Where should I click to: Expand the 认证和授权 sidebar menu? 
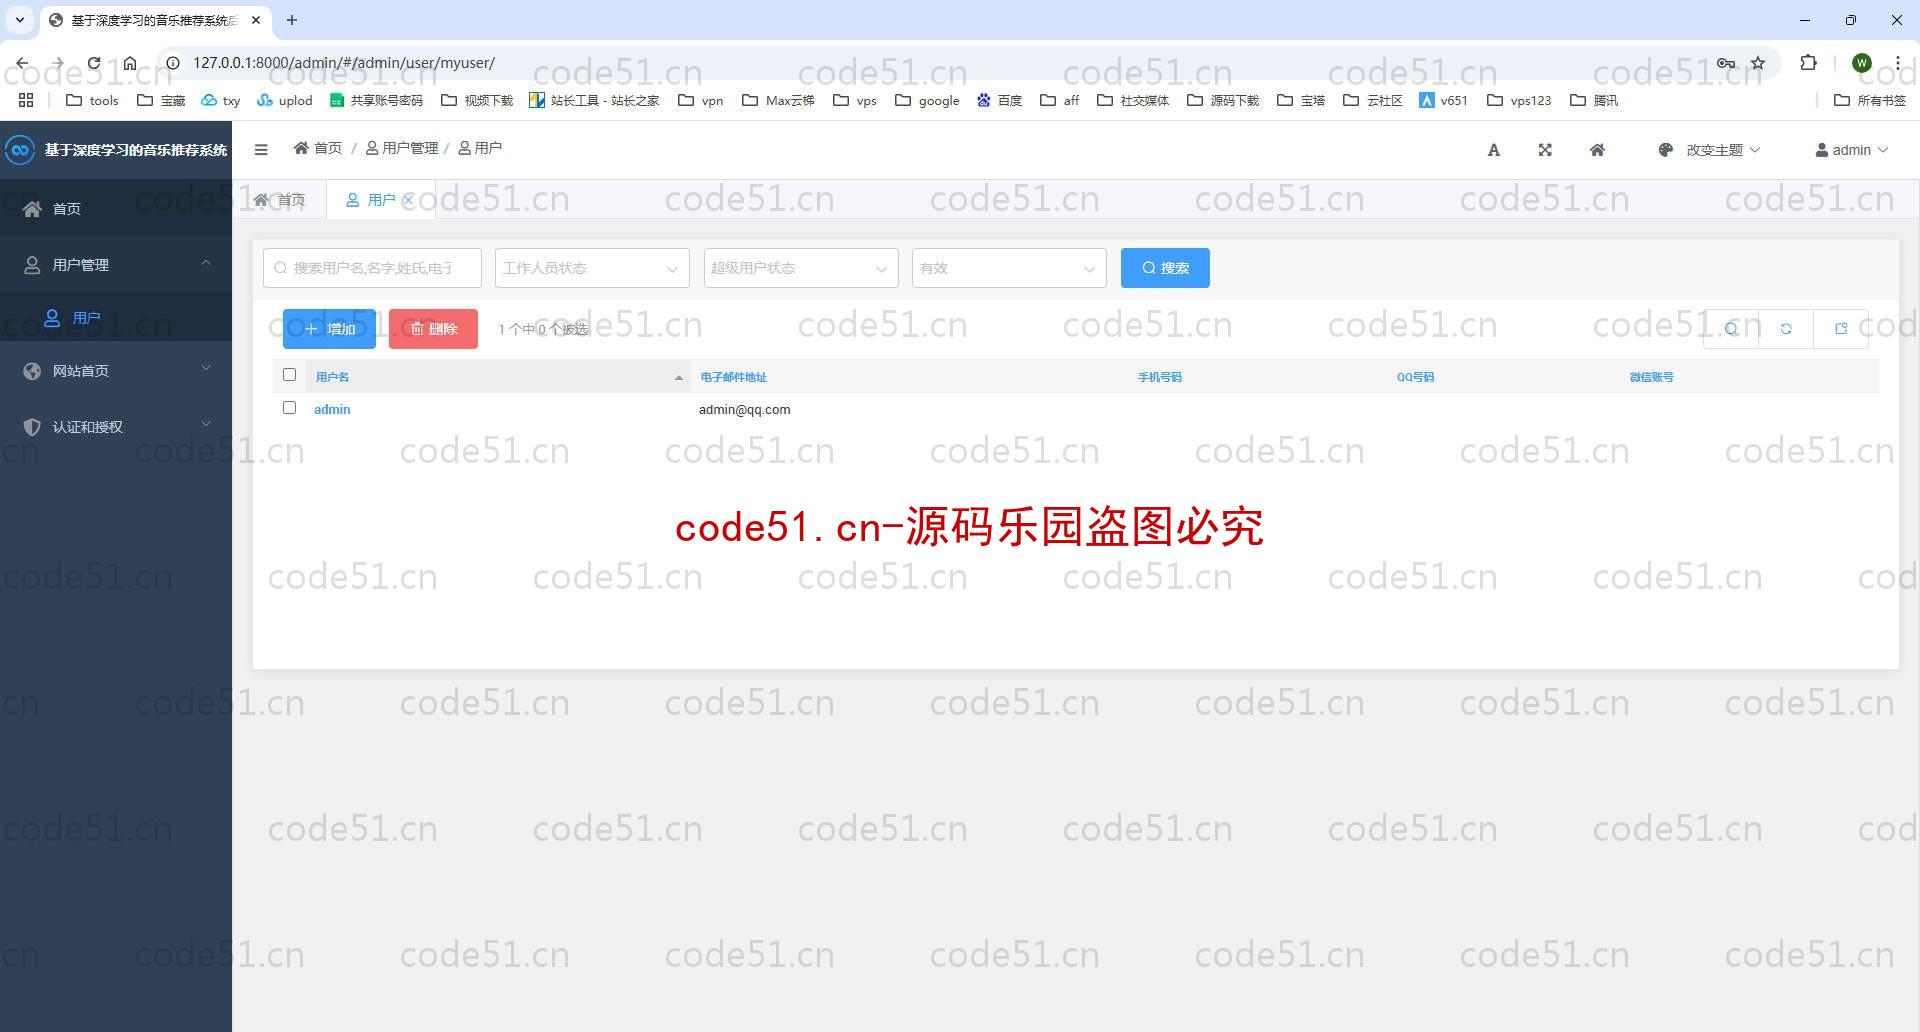tap(116, 426)
